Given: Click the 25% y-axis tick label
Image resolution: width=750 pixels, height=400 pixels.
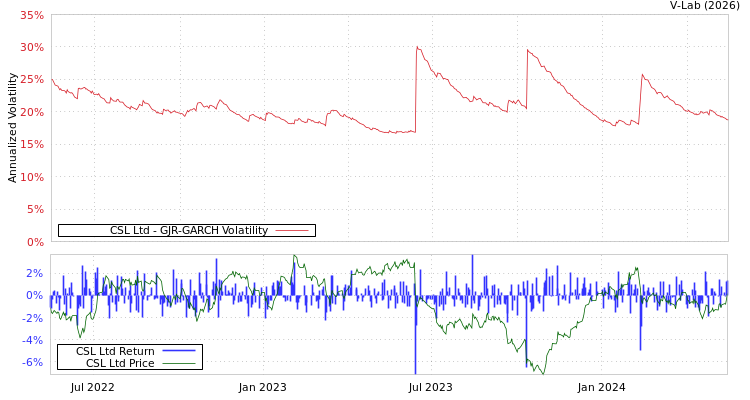Looking at the screenshot, I should (31, 80).
